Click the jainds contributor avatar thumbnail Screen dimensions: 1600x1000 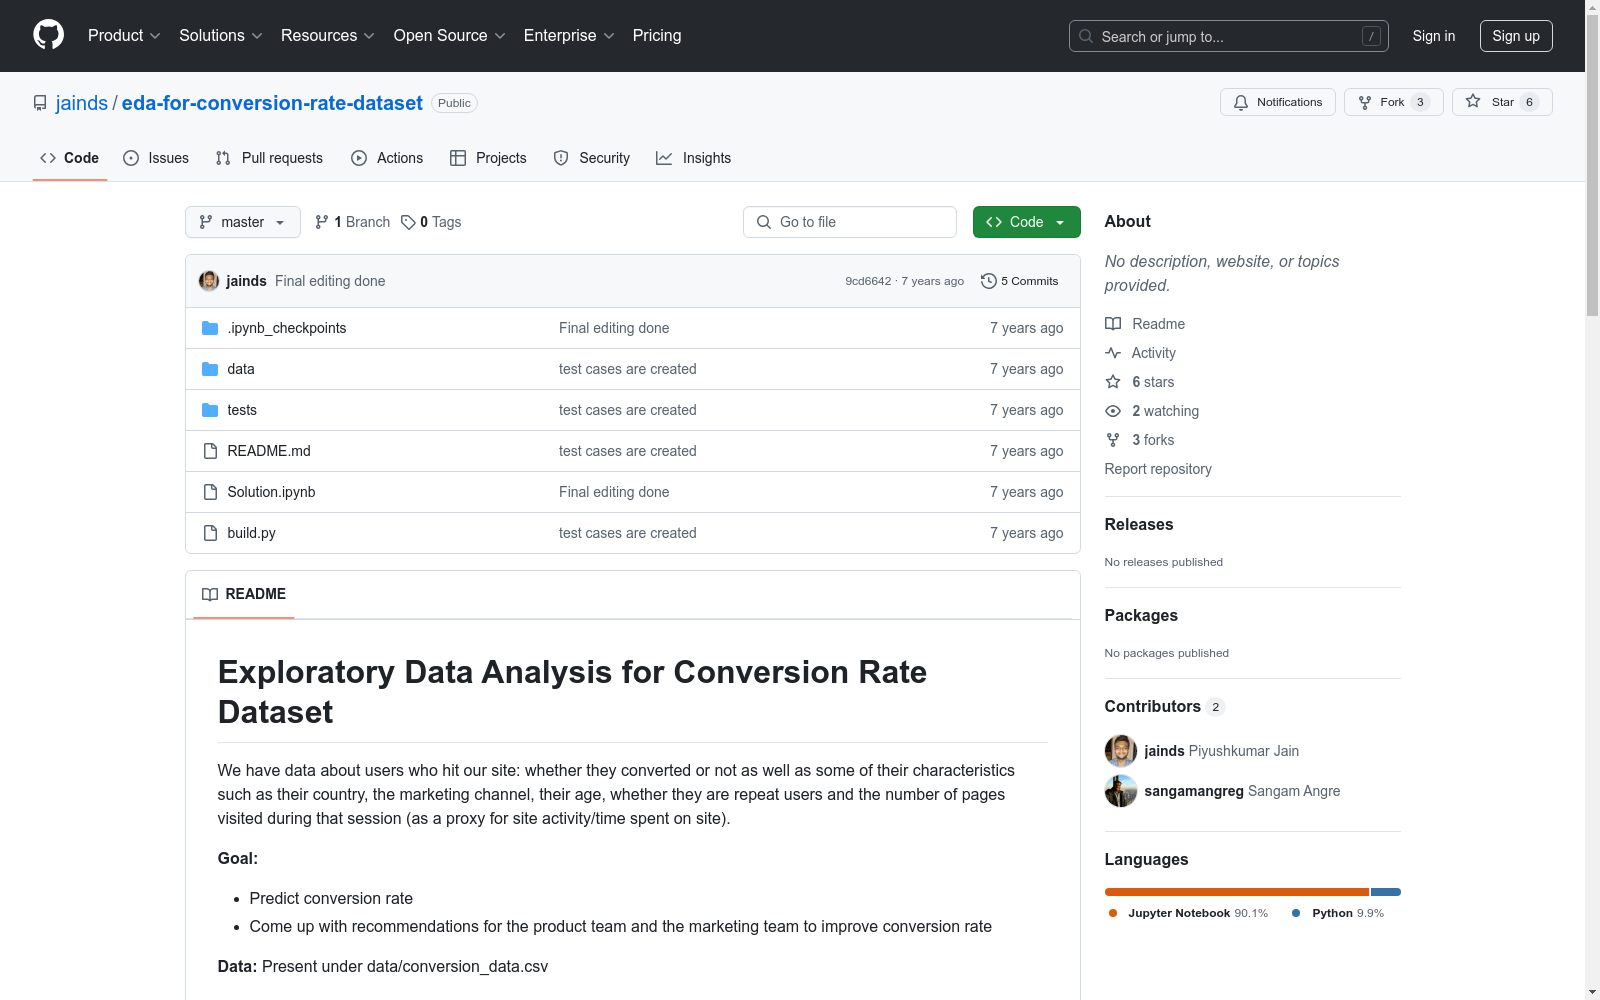coord(1121,751)
